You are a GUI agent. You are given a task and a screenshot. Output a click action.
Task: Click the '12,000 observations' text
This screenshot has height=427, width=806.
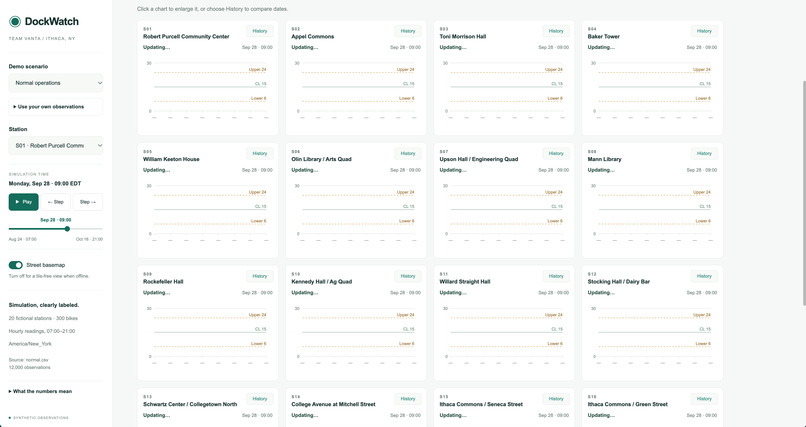coord(29,367)
